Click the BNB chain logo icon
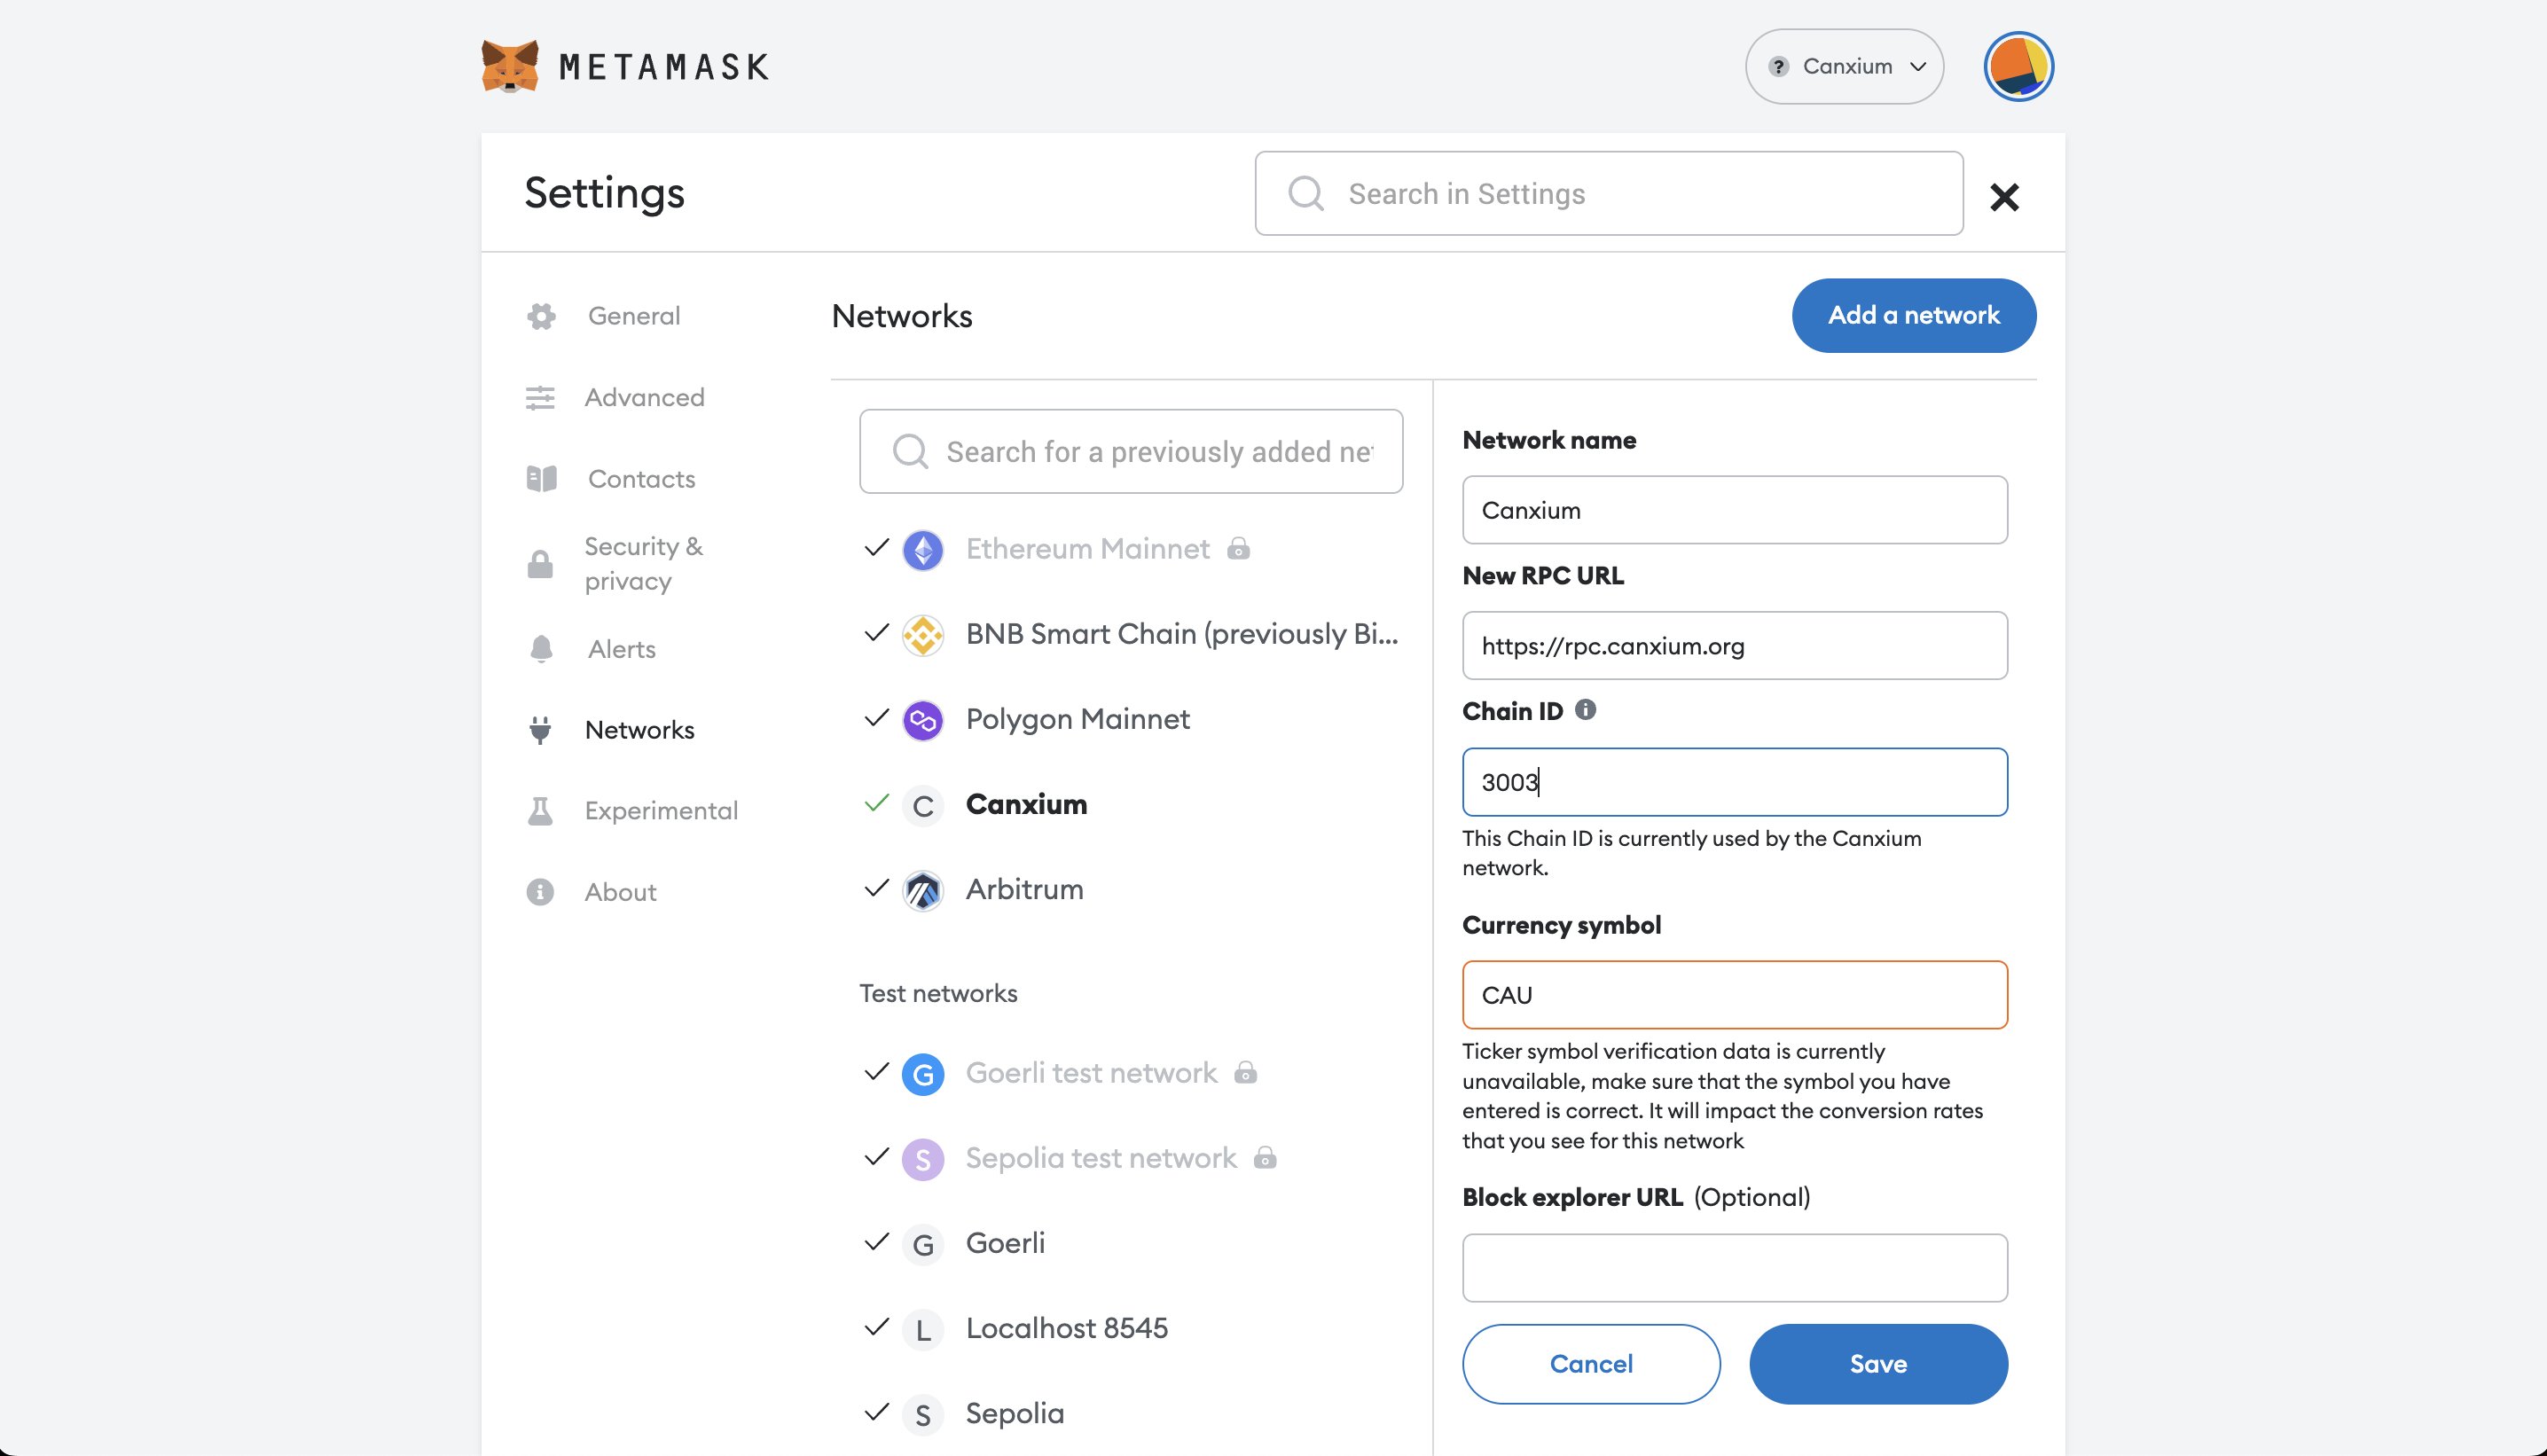The height and width of the screenshot is (1456, 2547). coord(922,635)
